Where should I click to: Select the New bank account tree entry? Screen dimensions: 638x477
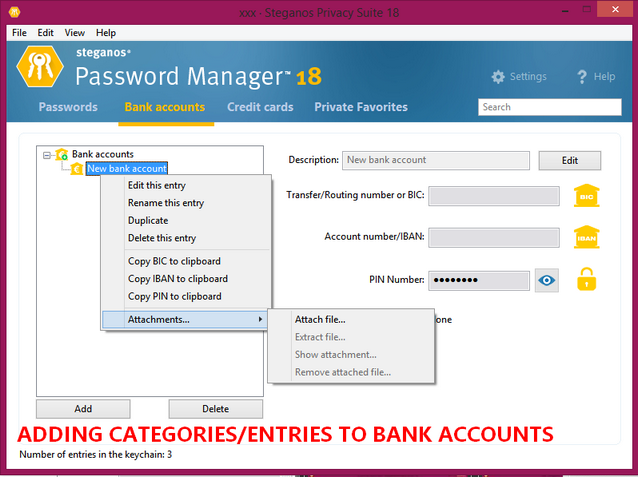[127, 168]
